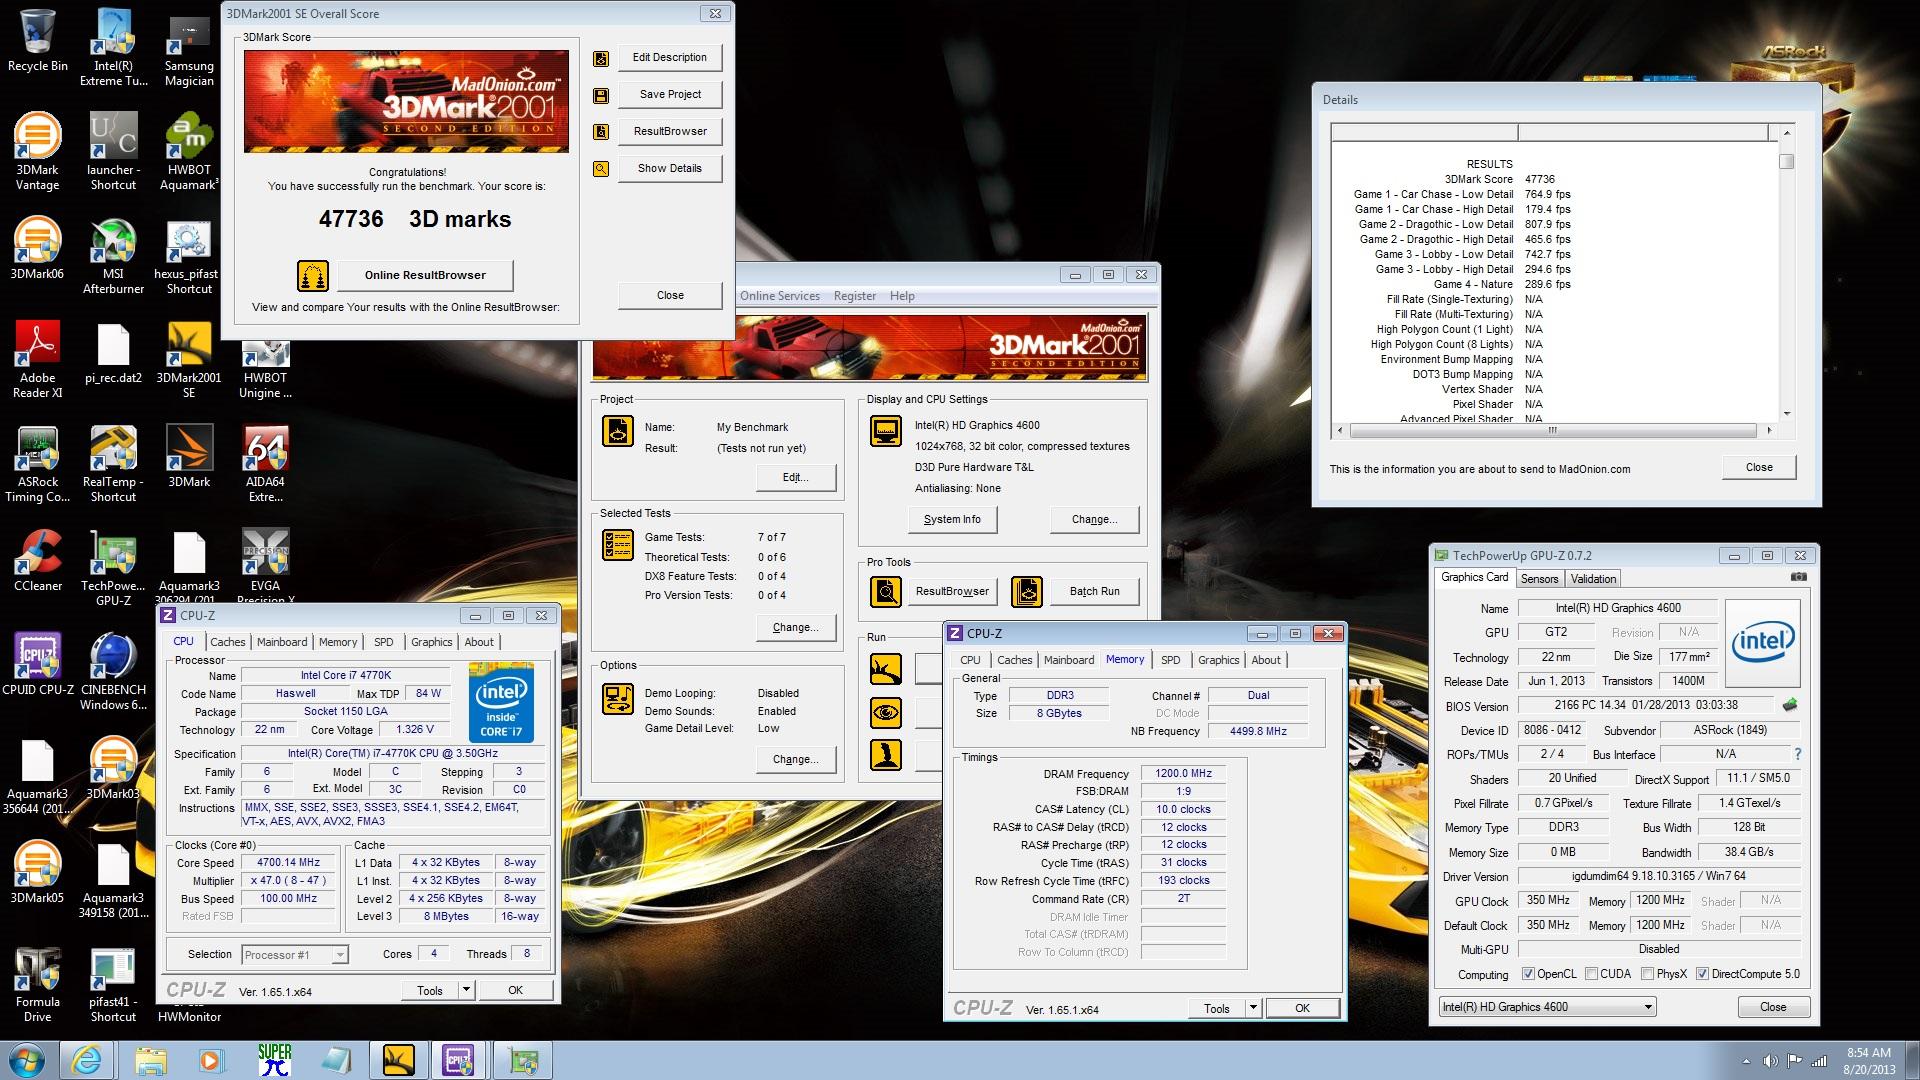Click the volume speaker icon in system tray
Viewport: 1920px width, 1080px height.
pyautogui.click(x=1770, y=1061)
